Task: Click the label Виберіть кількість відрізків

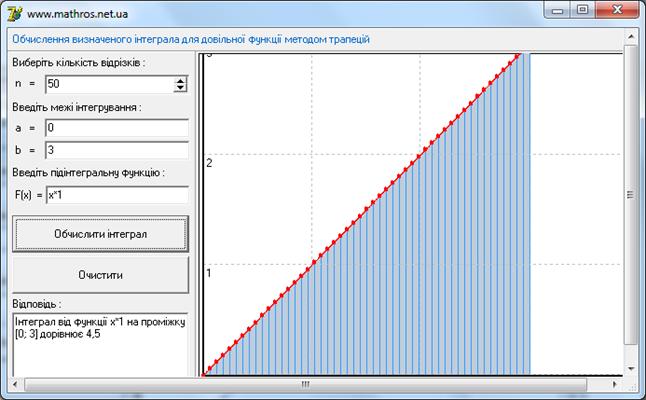Action: (x=78, y=63)
